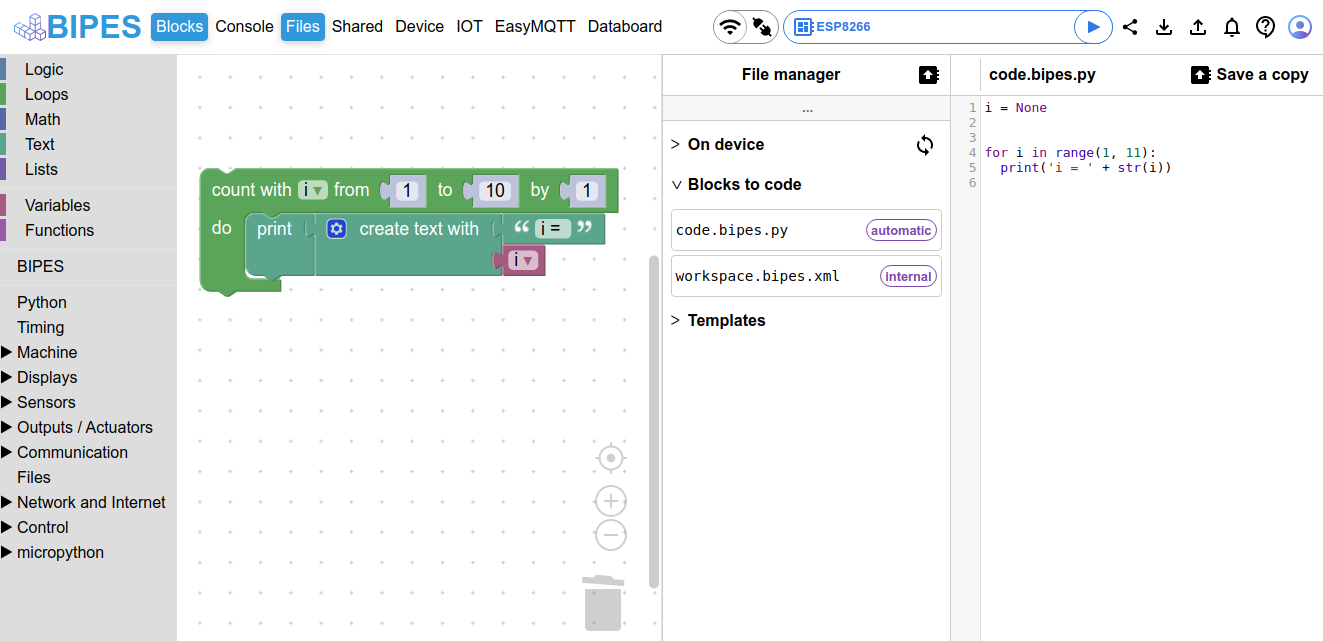The width and height of the screenshot is (1323, 641).
Task: Open the notifications bell
Action: click(x=1232, y=27)
